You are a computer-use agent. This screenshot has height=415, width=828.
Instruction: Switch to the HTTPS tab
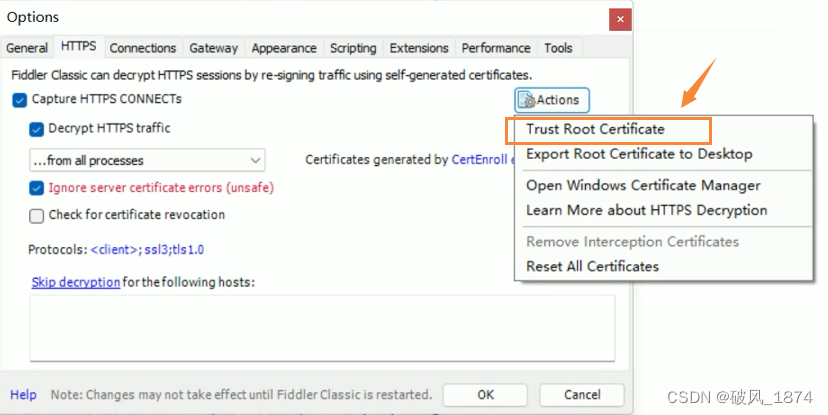point(79,46)
